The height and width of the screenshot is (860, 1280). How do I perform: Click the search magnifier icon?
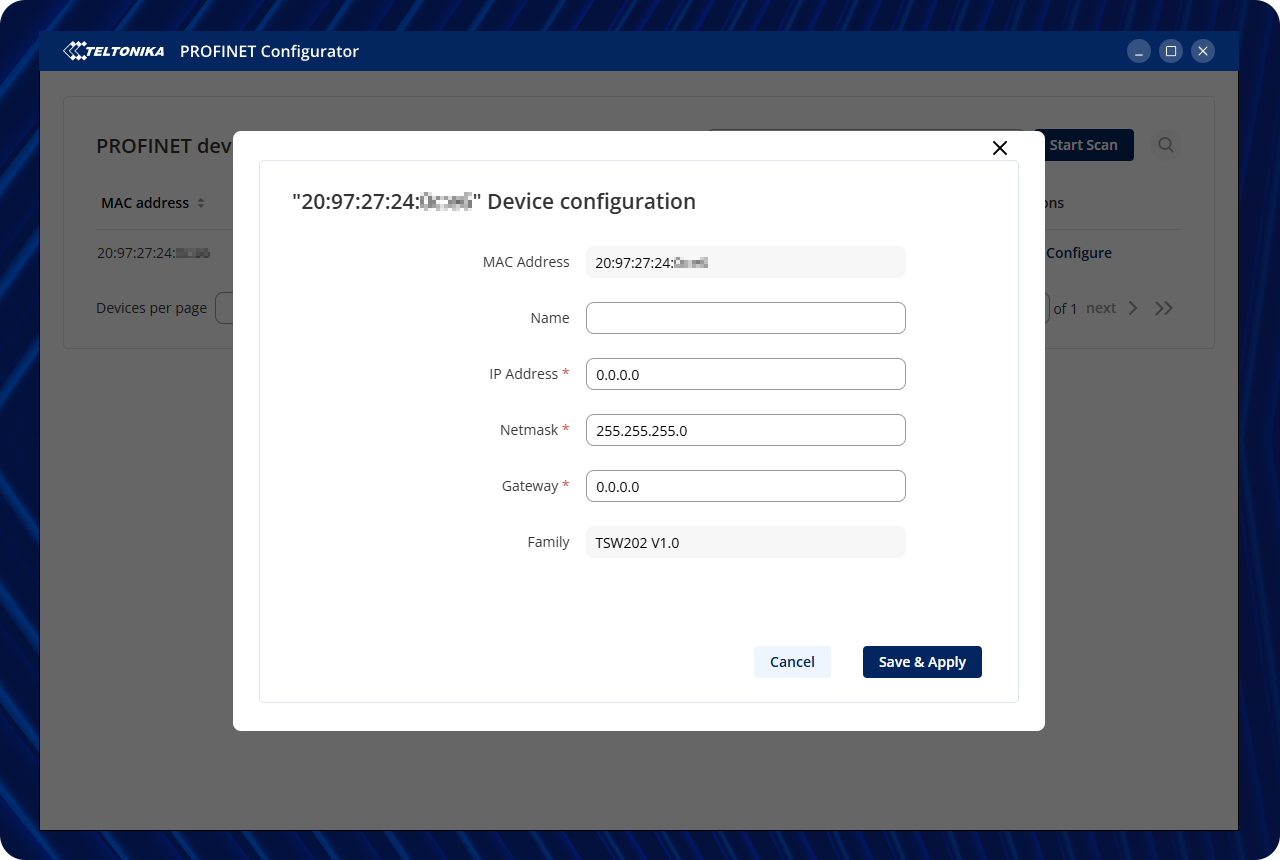coord(1166,145)
